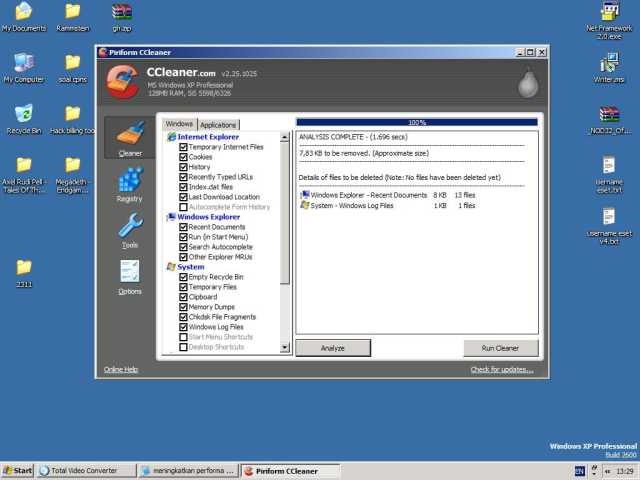
Task: Select username eset v4.txt file icon
Action: pyautogui.click(x=609, y=226)
